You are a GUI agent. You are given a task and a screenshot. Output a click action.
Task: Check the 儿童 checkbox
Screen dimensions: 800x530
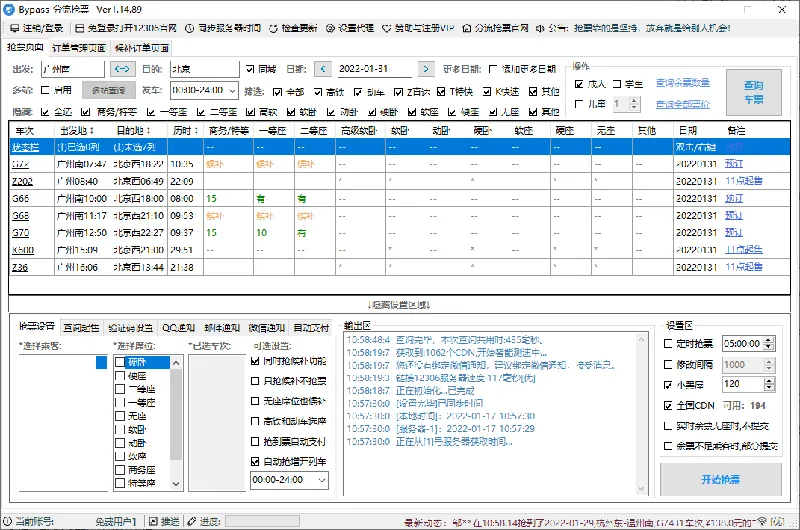(x=579, y=104)
